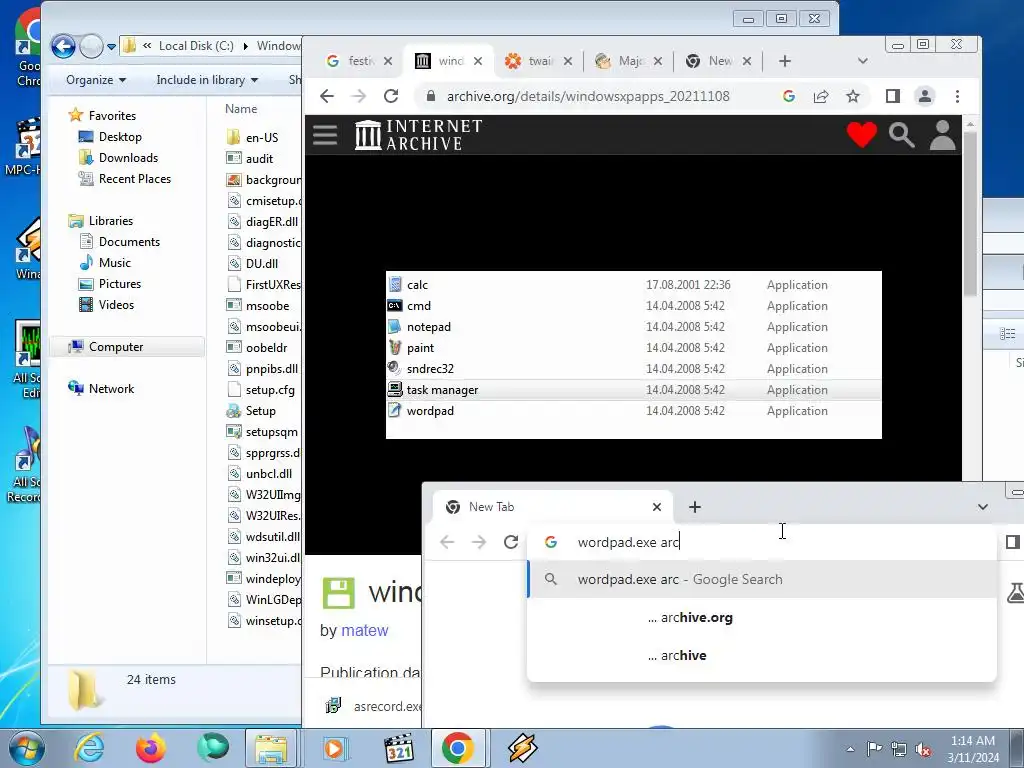Click the taskbar clock showing 1:14 AM
This screenshot has width=1024, height=768.
pyautogui.click(x=972, y=749)
